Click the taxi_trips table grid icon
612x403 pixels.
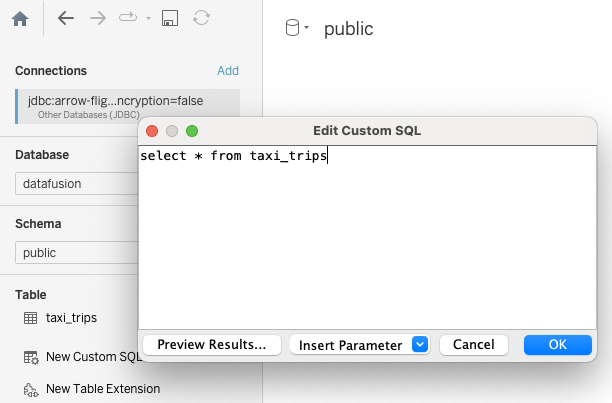tap(30, 318)
